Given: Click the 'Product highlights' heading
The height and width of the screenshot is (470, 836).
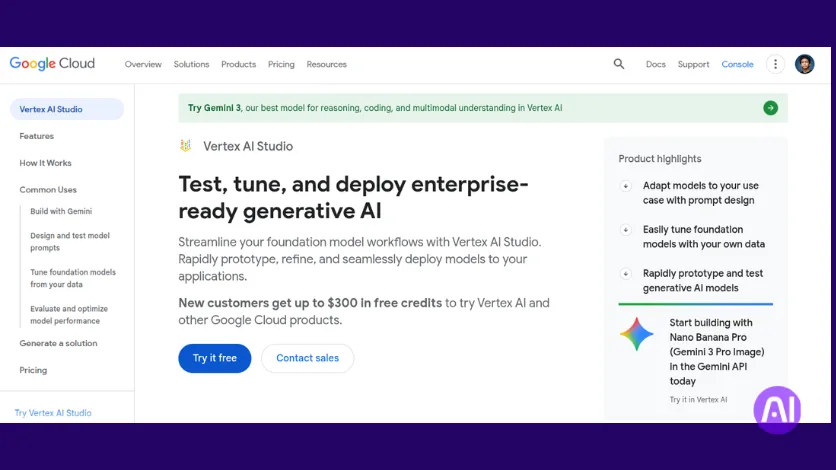Looking at the screenshot, I should click(660, 159).
